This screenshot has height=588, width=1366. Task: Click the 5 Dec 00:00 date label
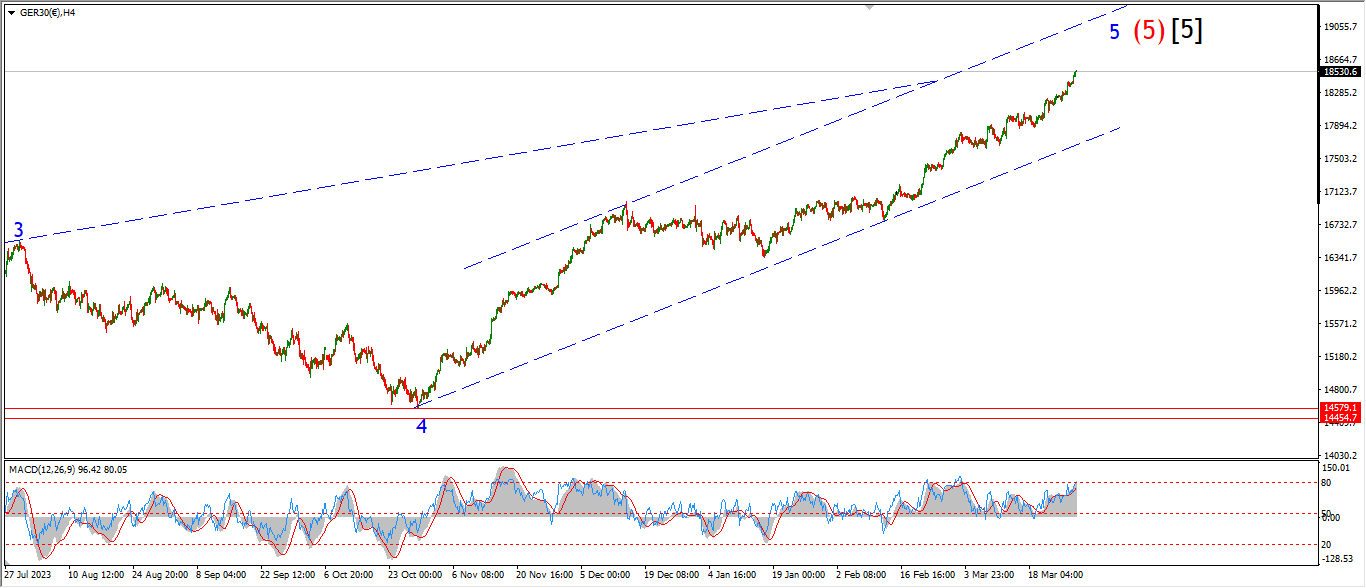(x=601, y=576)
